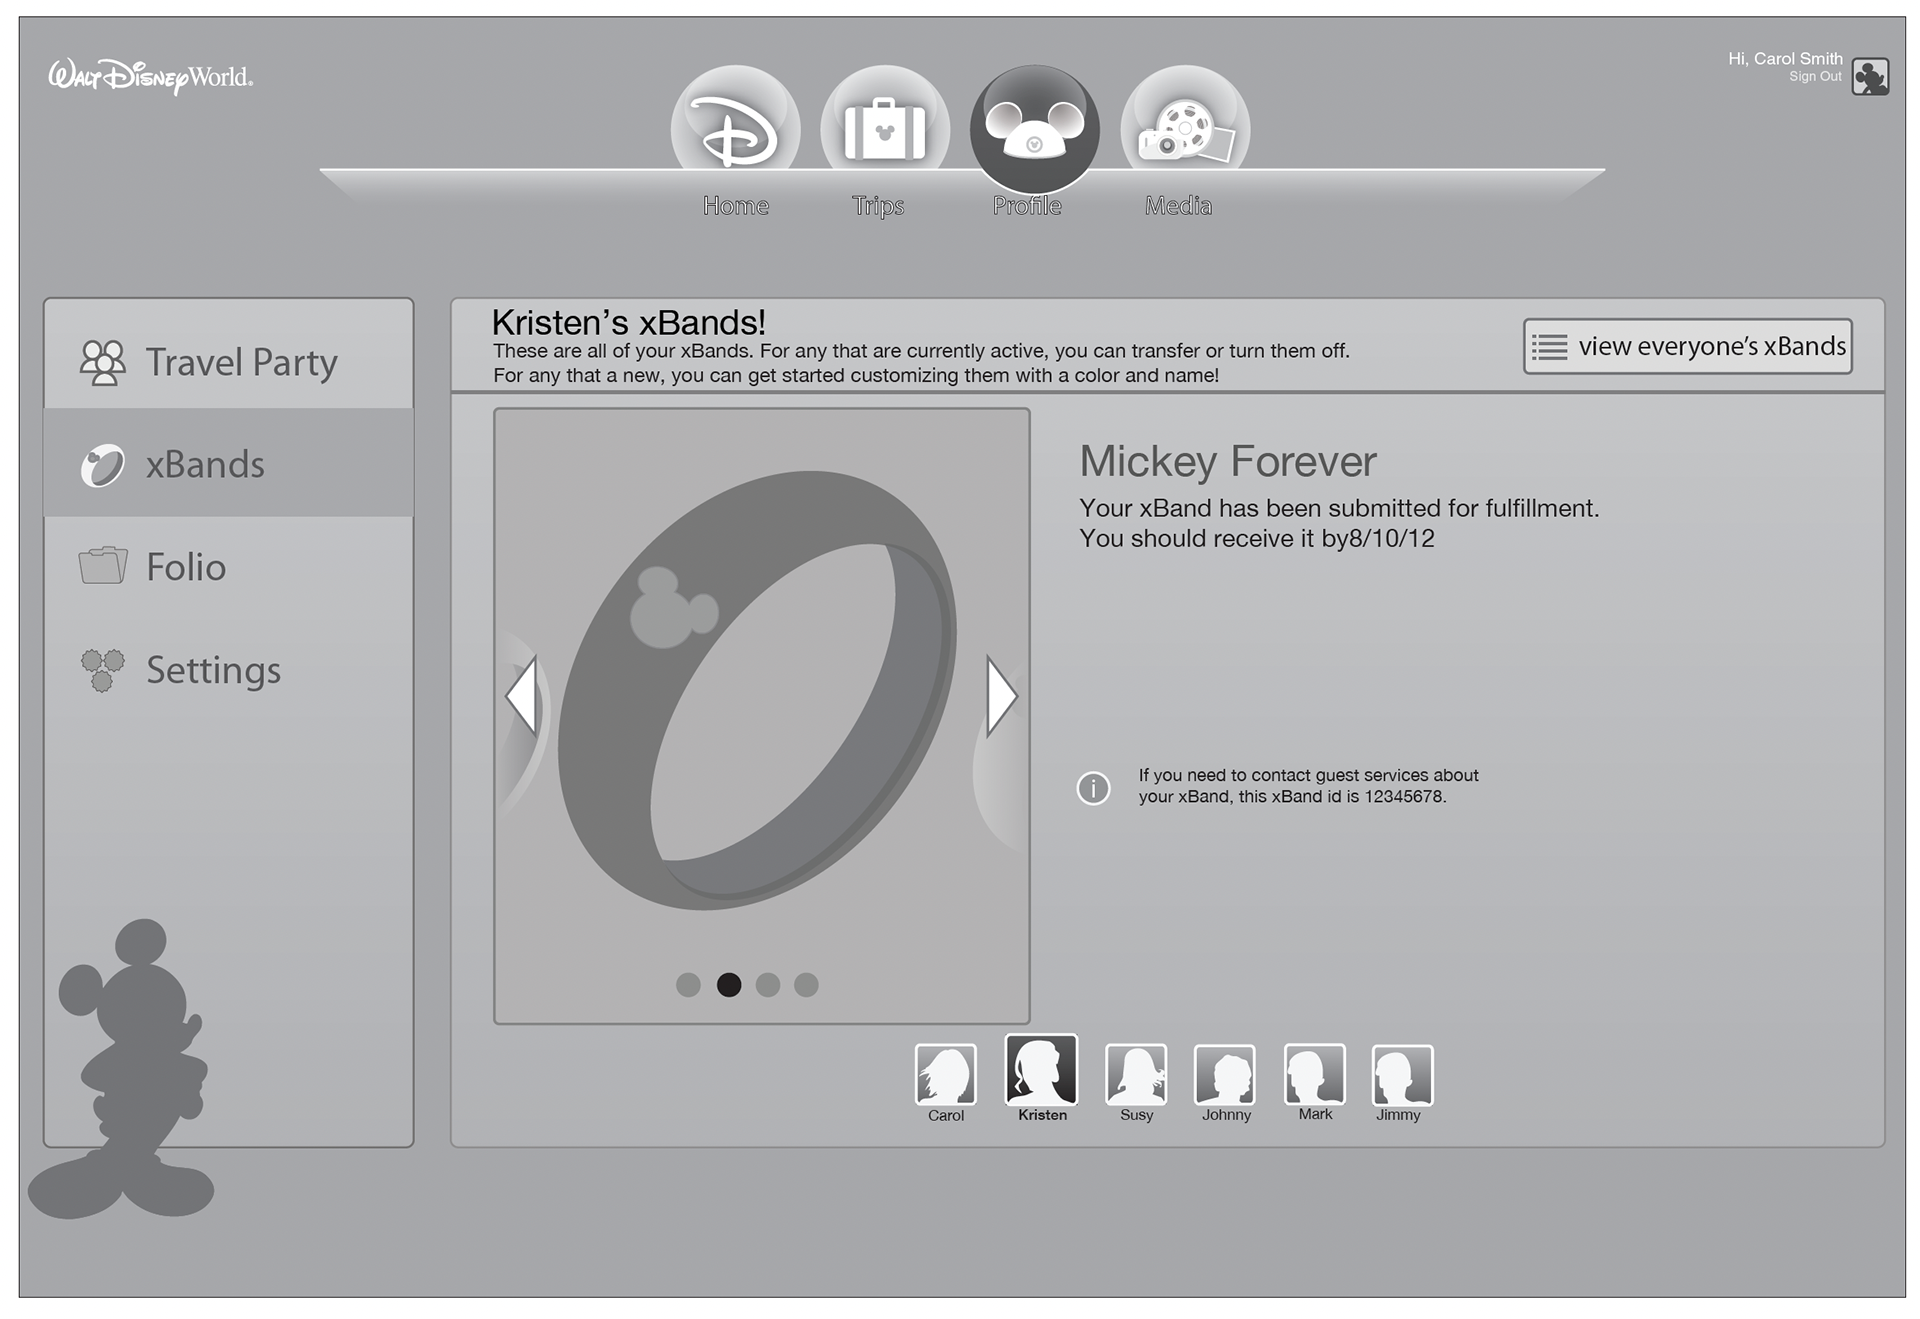Open the Media film reel icon

click(x=1185, y=130)
